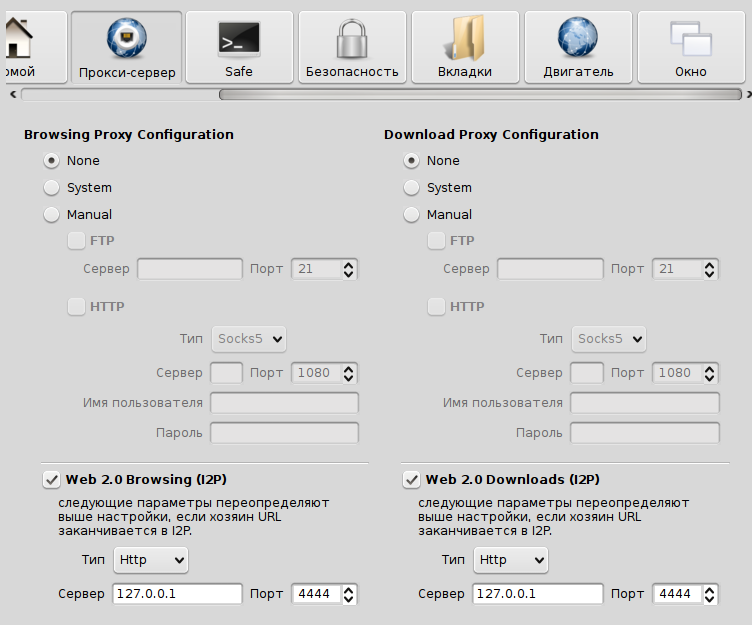Toggle FTP checkbox under Download Proxy
The height and width of the screenshot is (625, 752).
point(436,240)
